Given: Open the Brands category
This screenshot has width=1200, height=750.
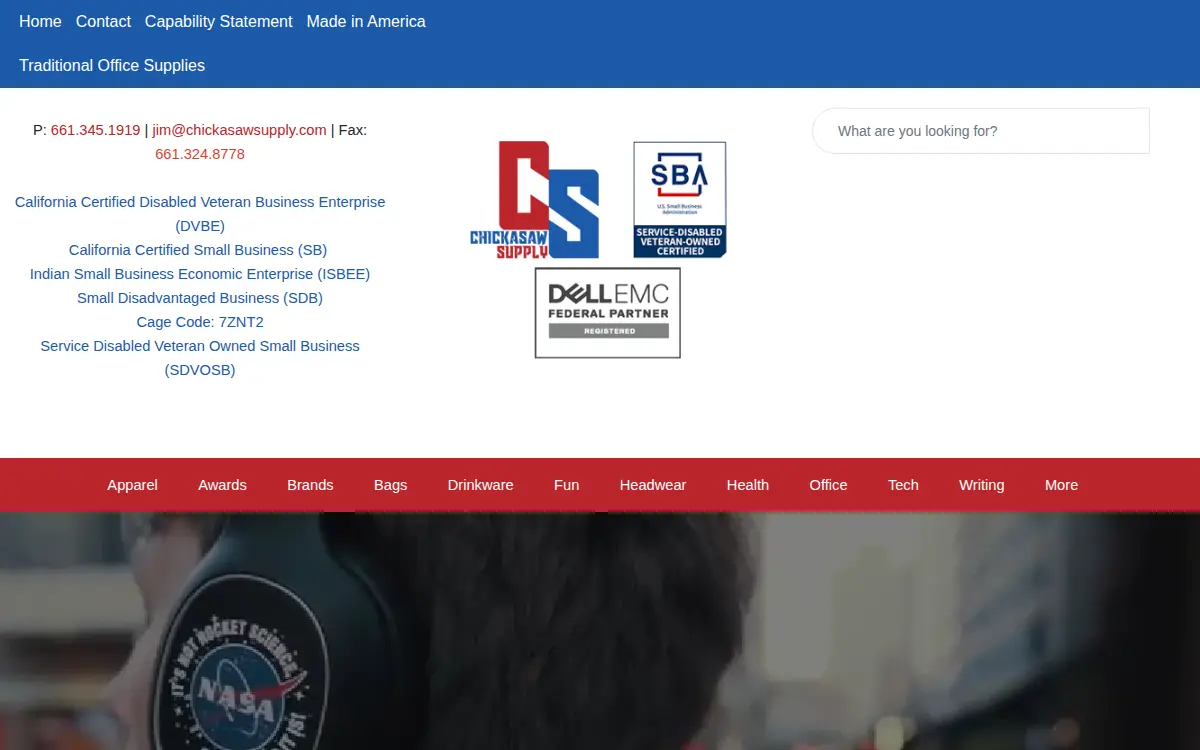Looking at the screenshot, I should [x=310, y=485].
